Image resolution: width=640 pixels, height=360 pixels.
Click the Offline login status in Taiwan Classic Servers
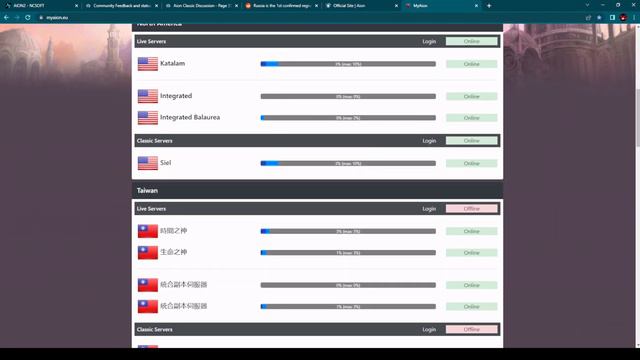pos(471,329)
